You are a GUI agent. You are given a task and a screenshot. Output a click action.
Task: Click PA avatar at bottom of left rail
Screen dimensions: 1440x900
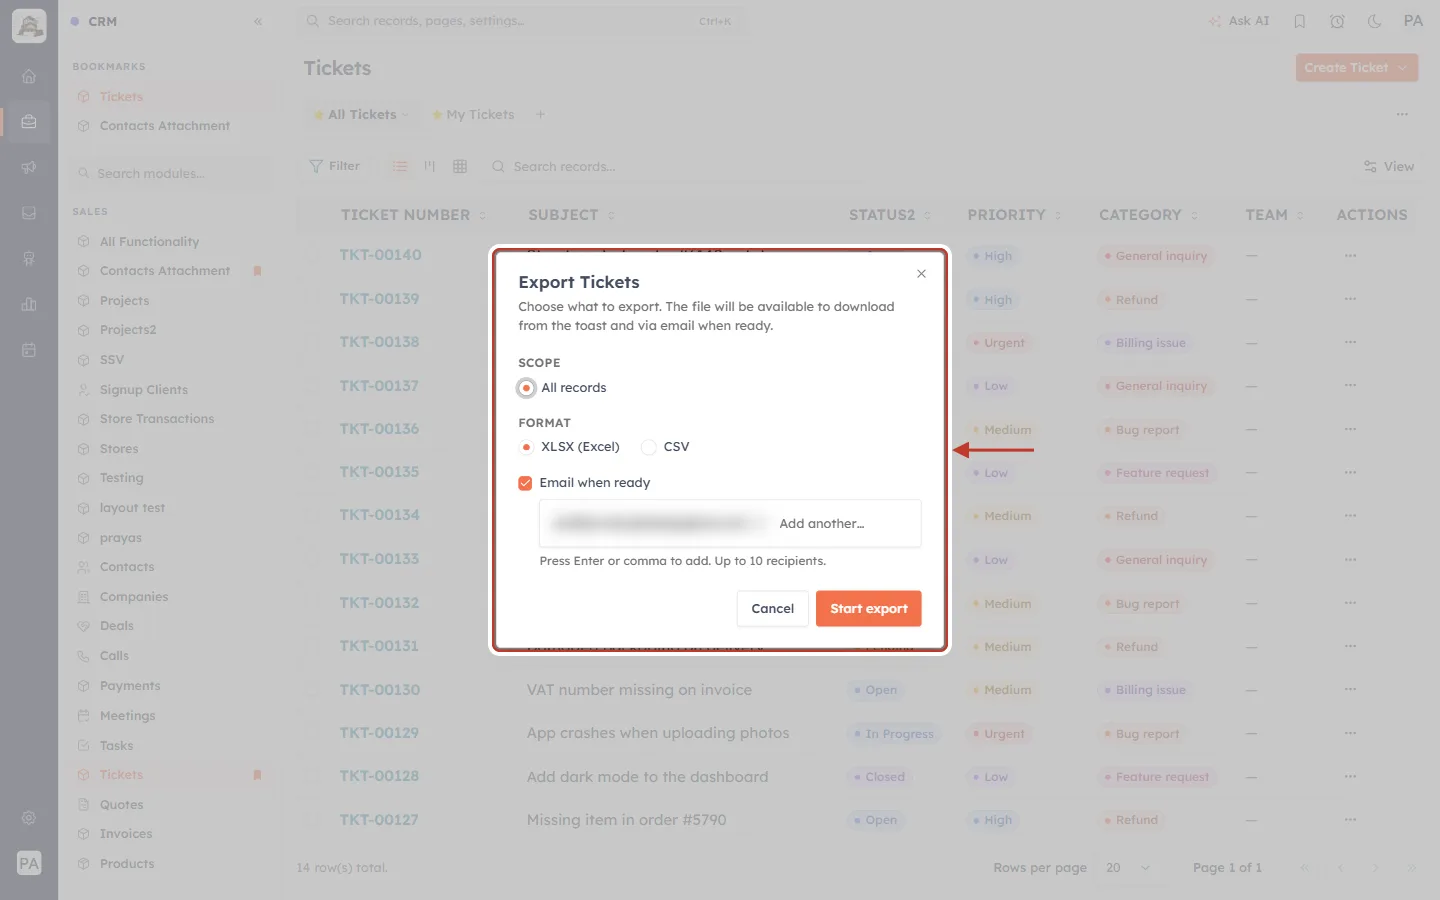29,863
